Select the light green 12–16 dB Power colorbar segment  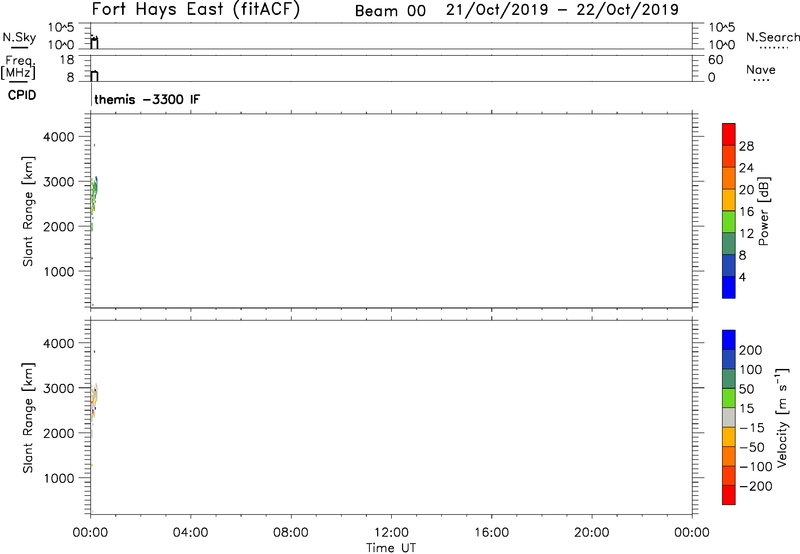pos(729,222)
